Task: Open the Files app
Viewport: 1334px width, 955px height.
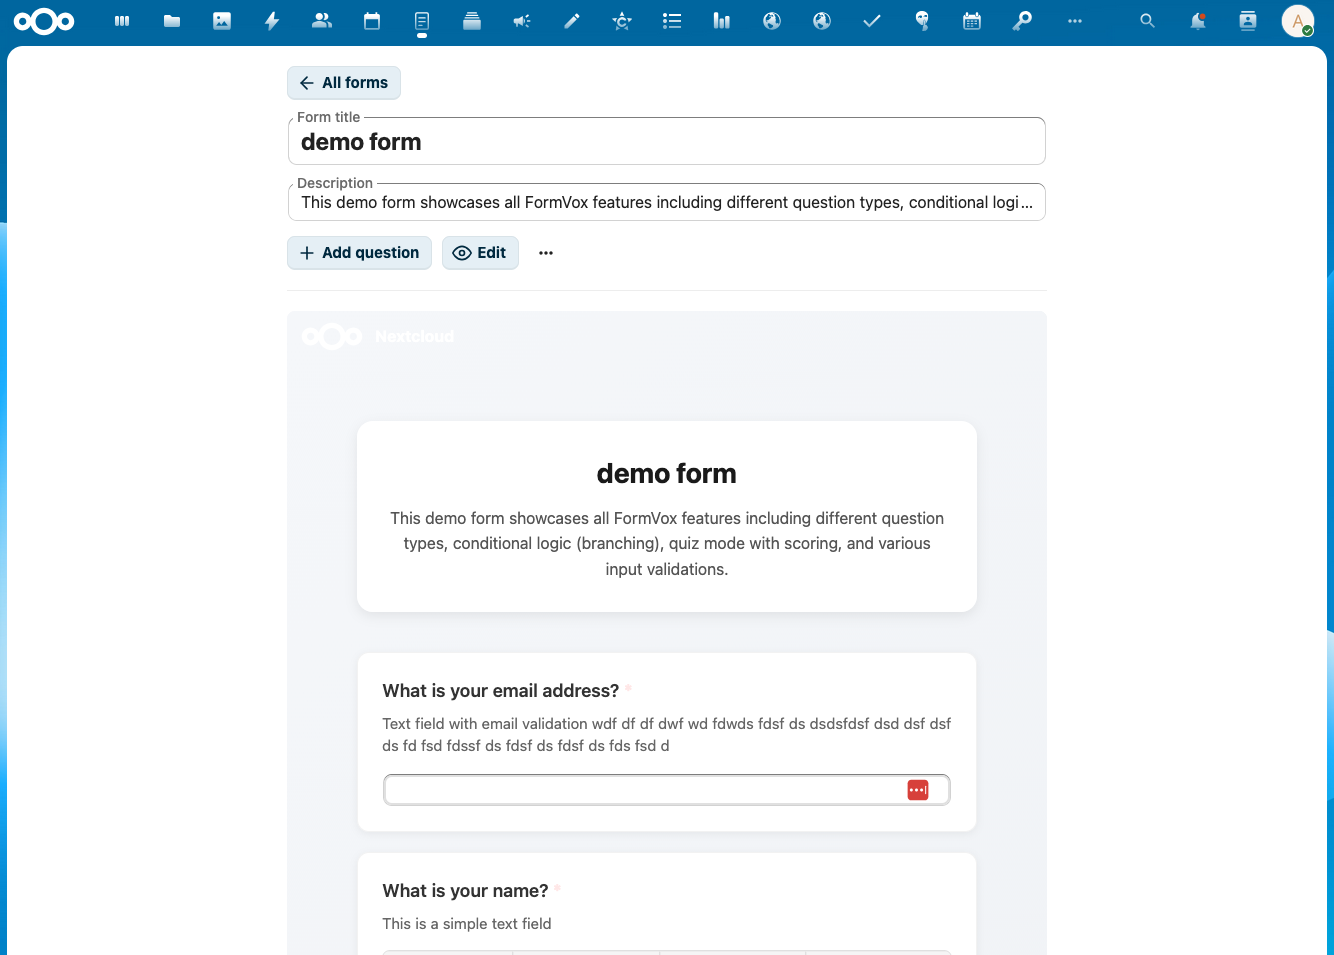Action: coord(171,20)
